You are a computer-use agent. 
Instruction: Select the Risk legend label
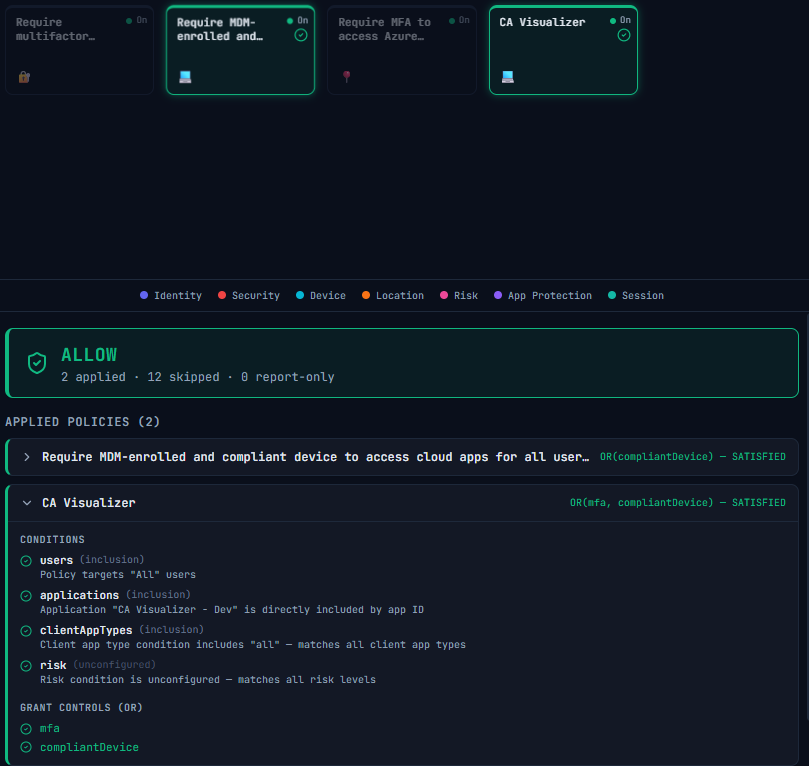point(466,296)
